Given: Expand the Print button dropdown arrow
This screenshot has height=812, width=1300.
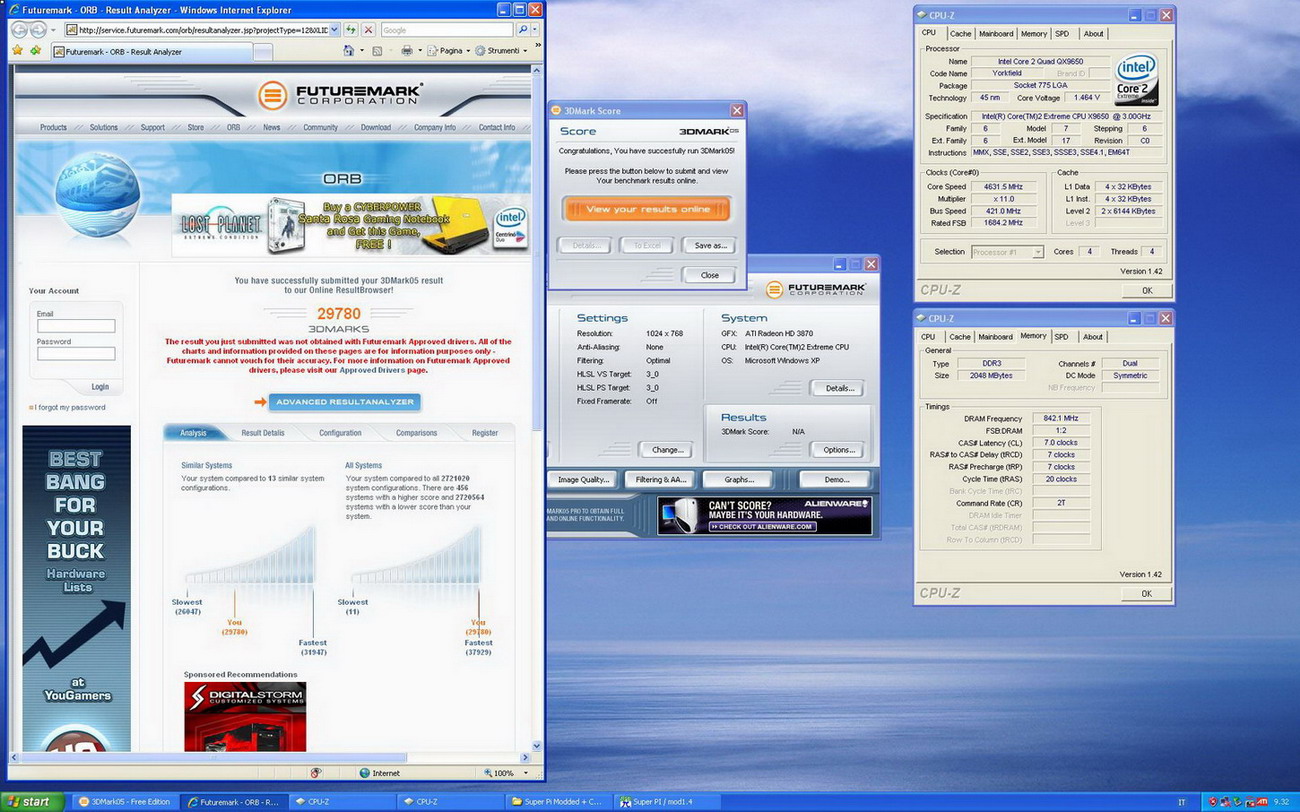Looking at the screenshot, I should click(x=419, y=50).
